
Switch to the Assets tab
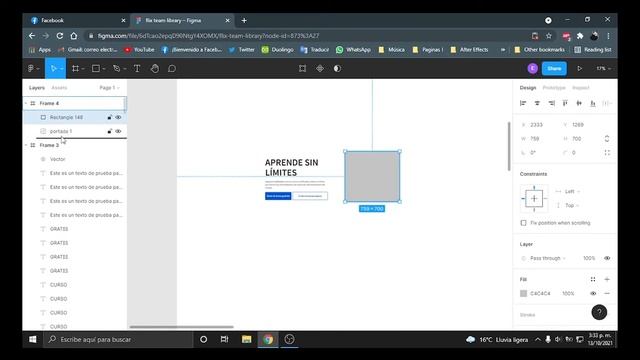[59, 88]
